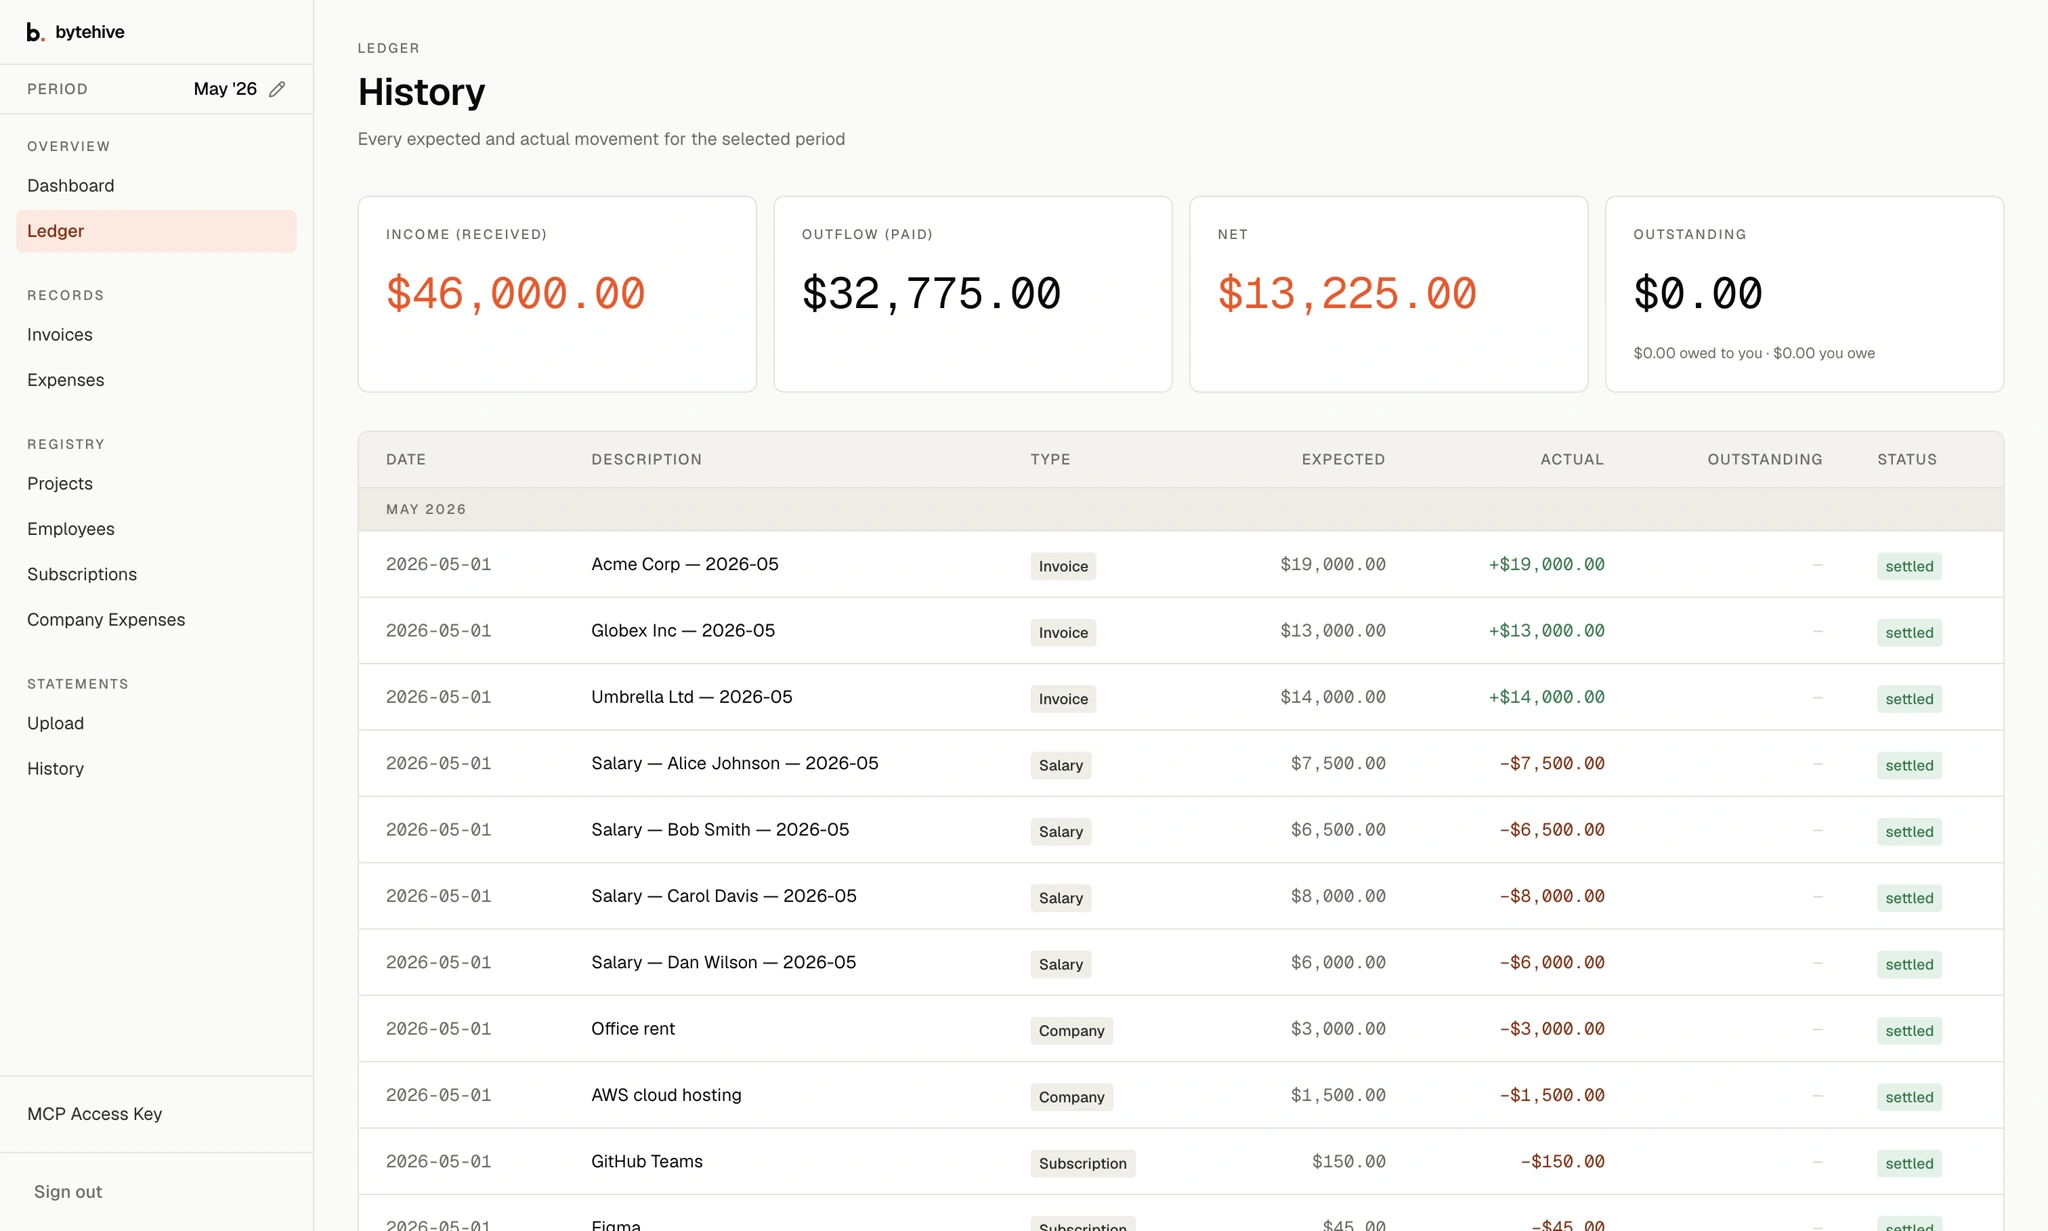Viewport: 2048px width, 1231px height.
Task: Click outstanding owed summary text
Action: coord(1754,353)
